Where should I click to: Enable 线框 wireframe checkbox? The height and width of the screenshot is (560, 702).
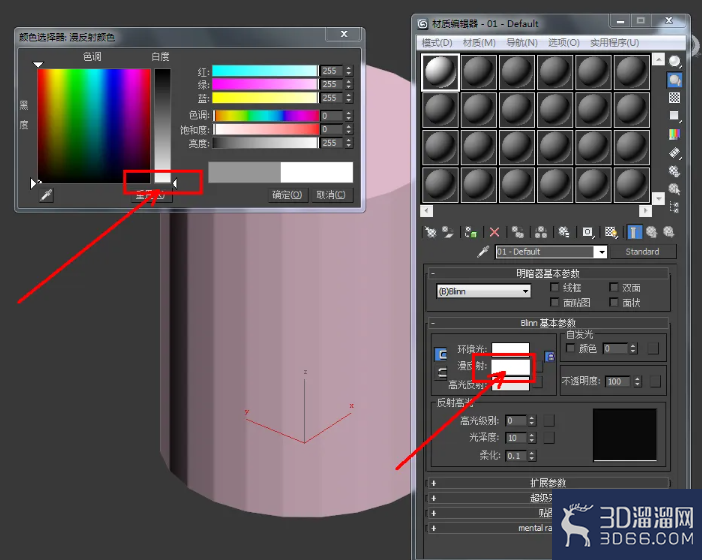(554, 287)
